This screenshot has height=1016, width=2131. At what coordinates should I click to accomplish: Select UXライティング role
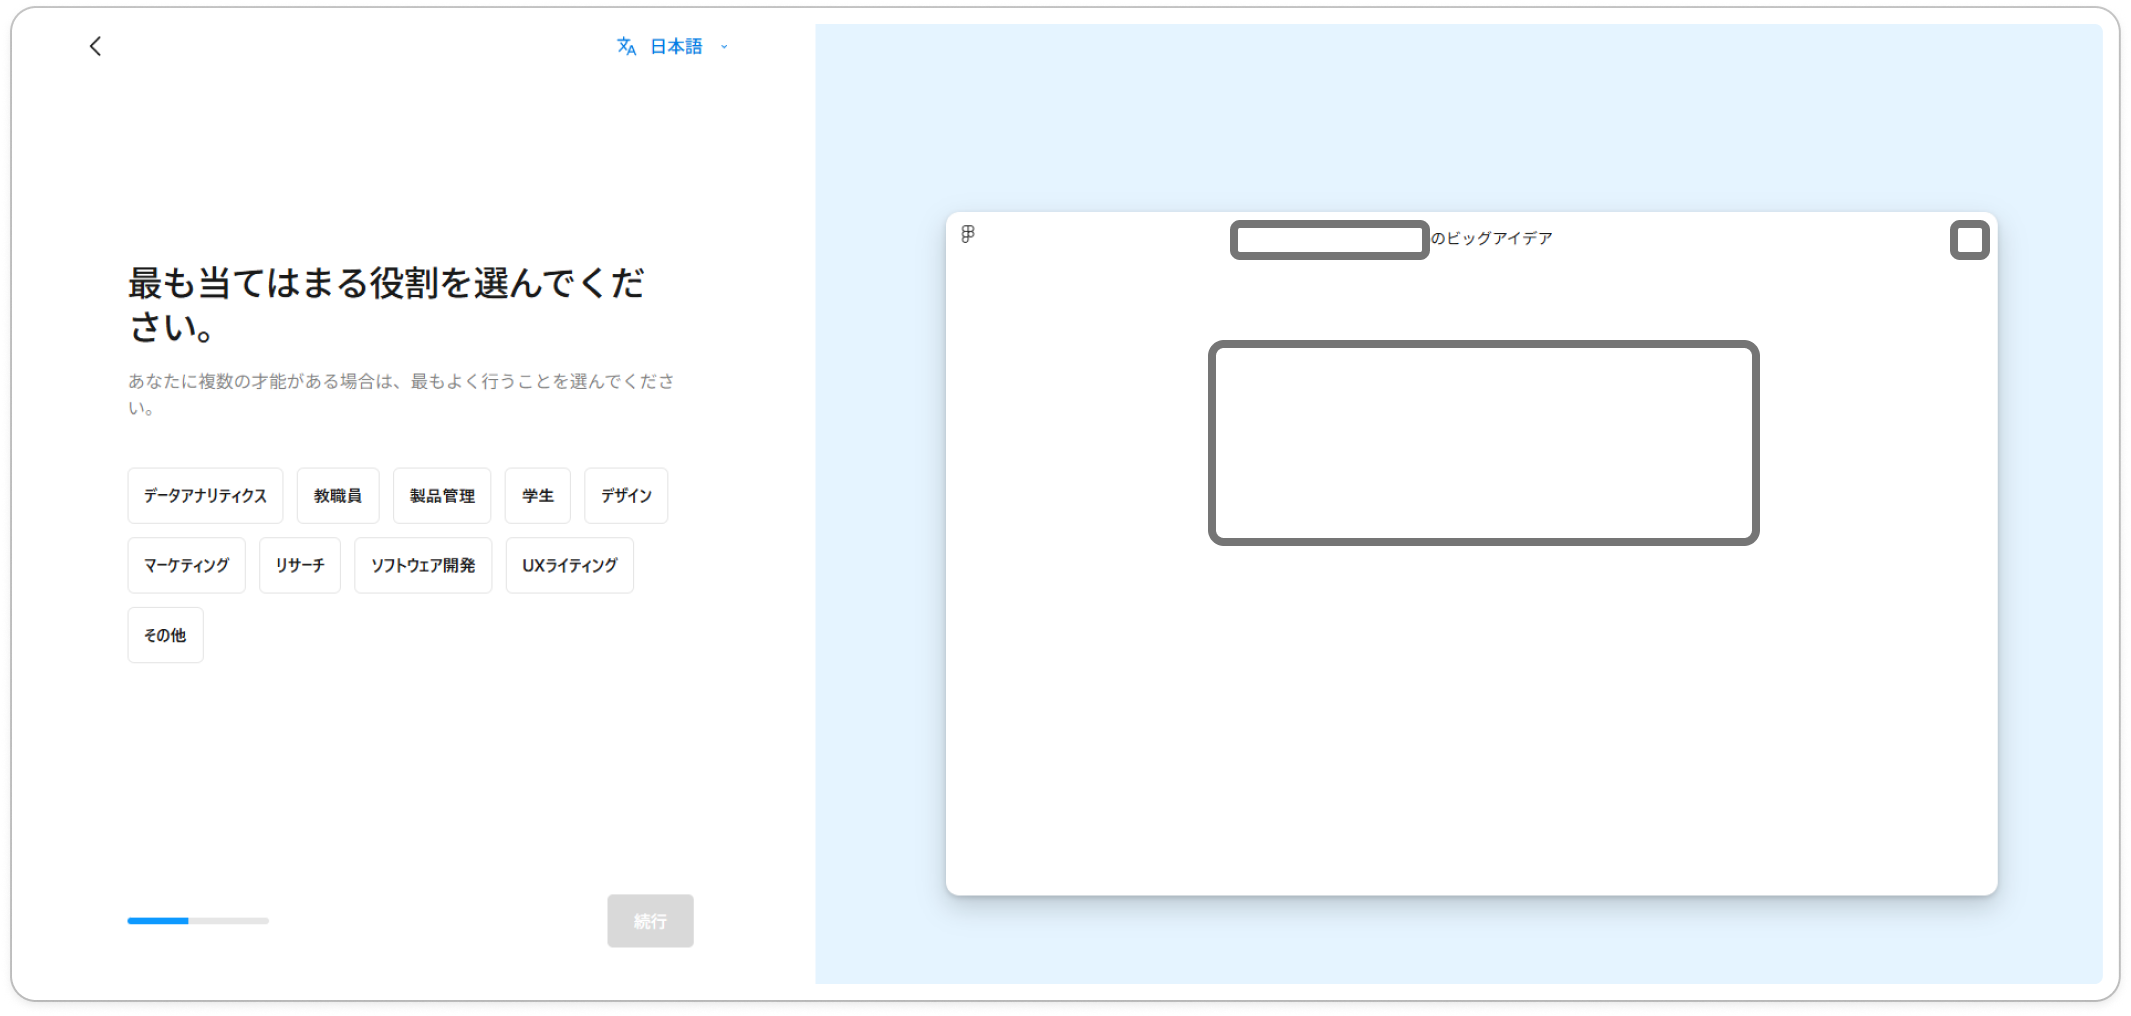coord(569,566)
